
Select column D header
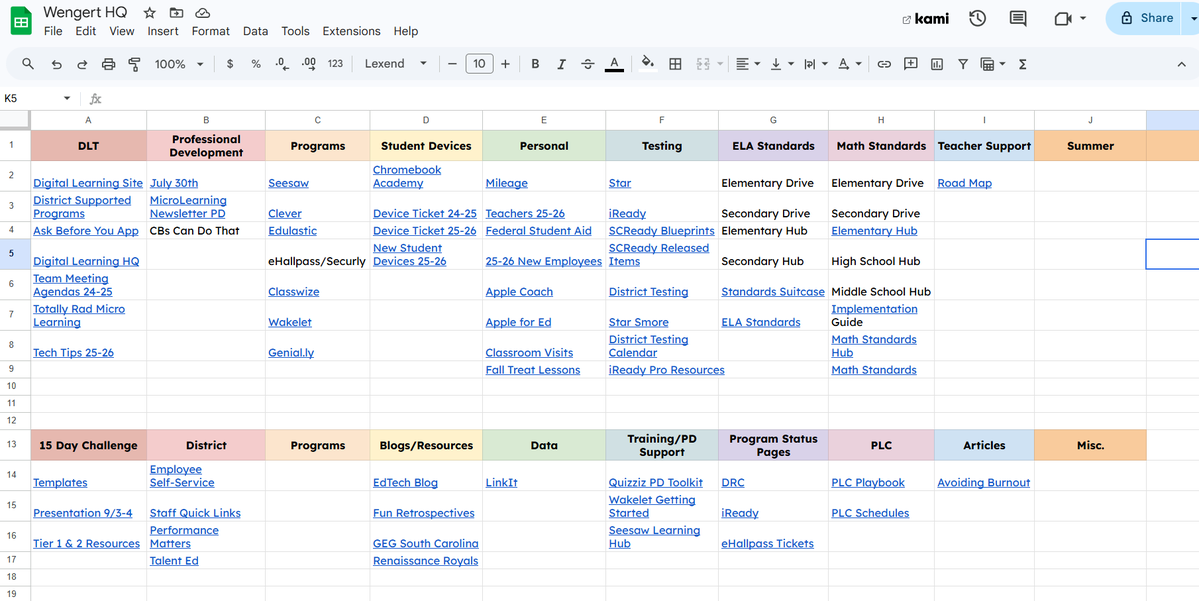click(x=426, y=120)
